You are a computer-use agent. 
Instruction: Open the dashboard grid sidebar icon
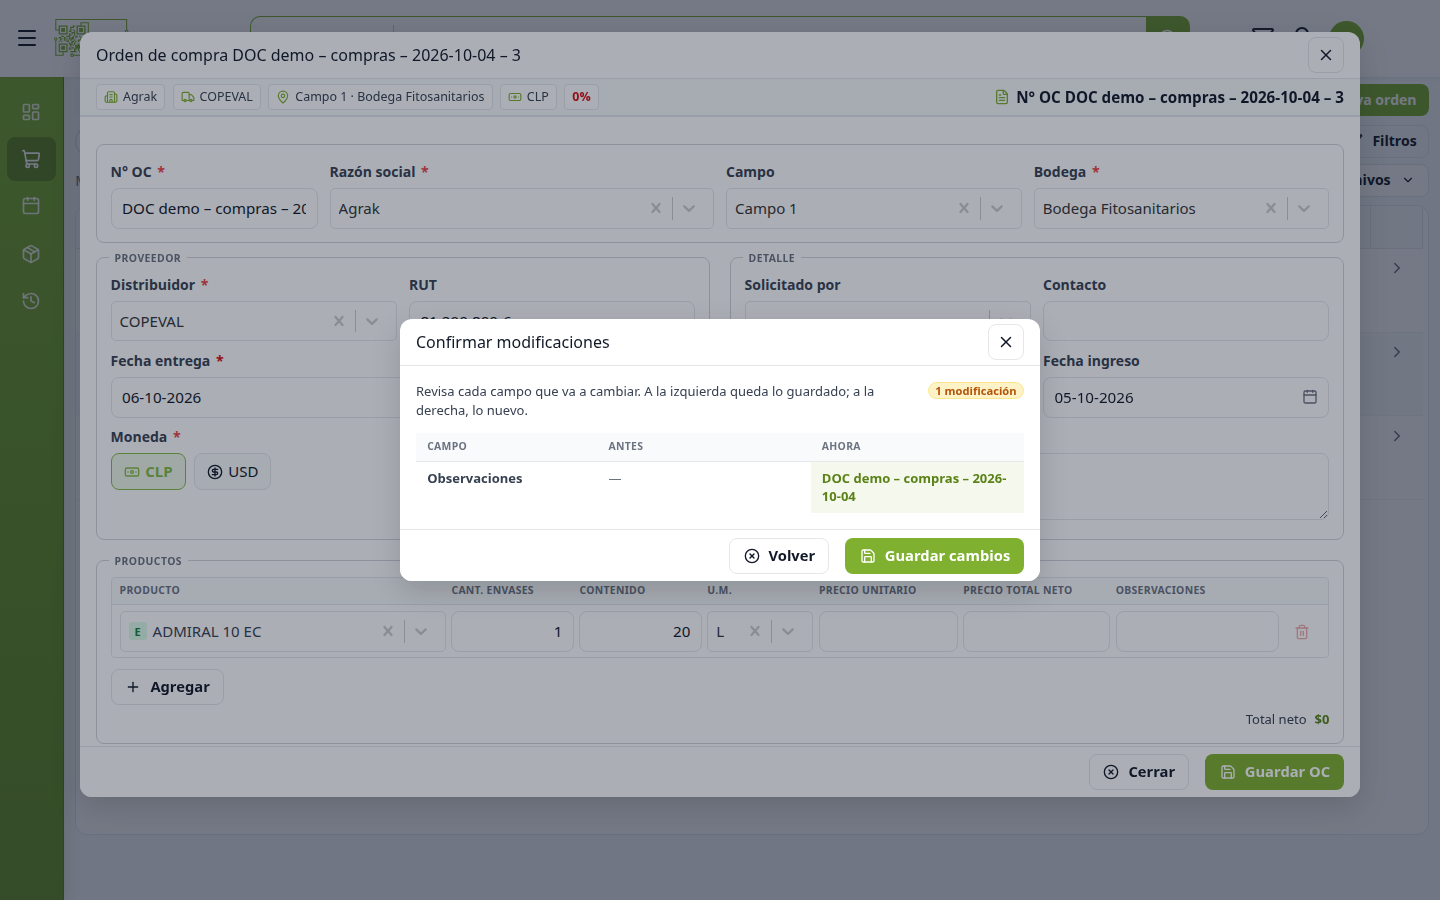[31, 112]
